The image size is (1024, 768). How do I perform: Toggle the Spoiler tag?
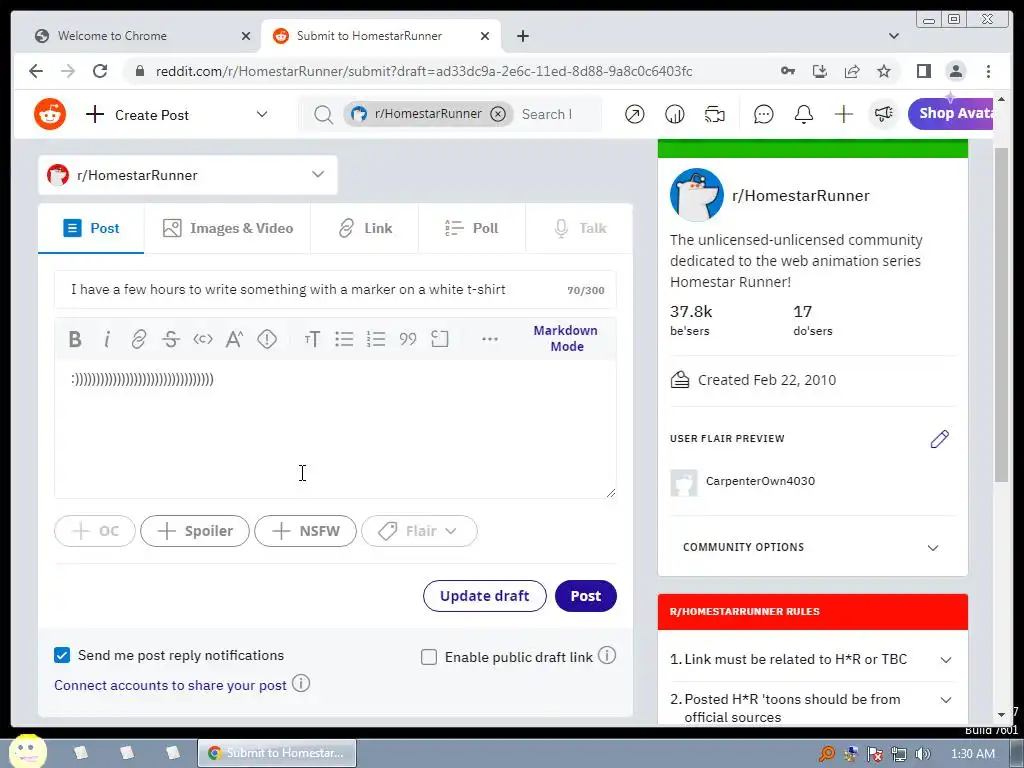(x=195, y=531)
